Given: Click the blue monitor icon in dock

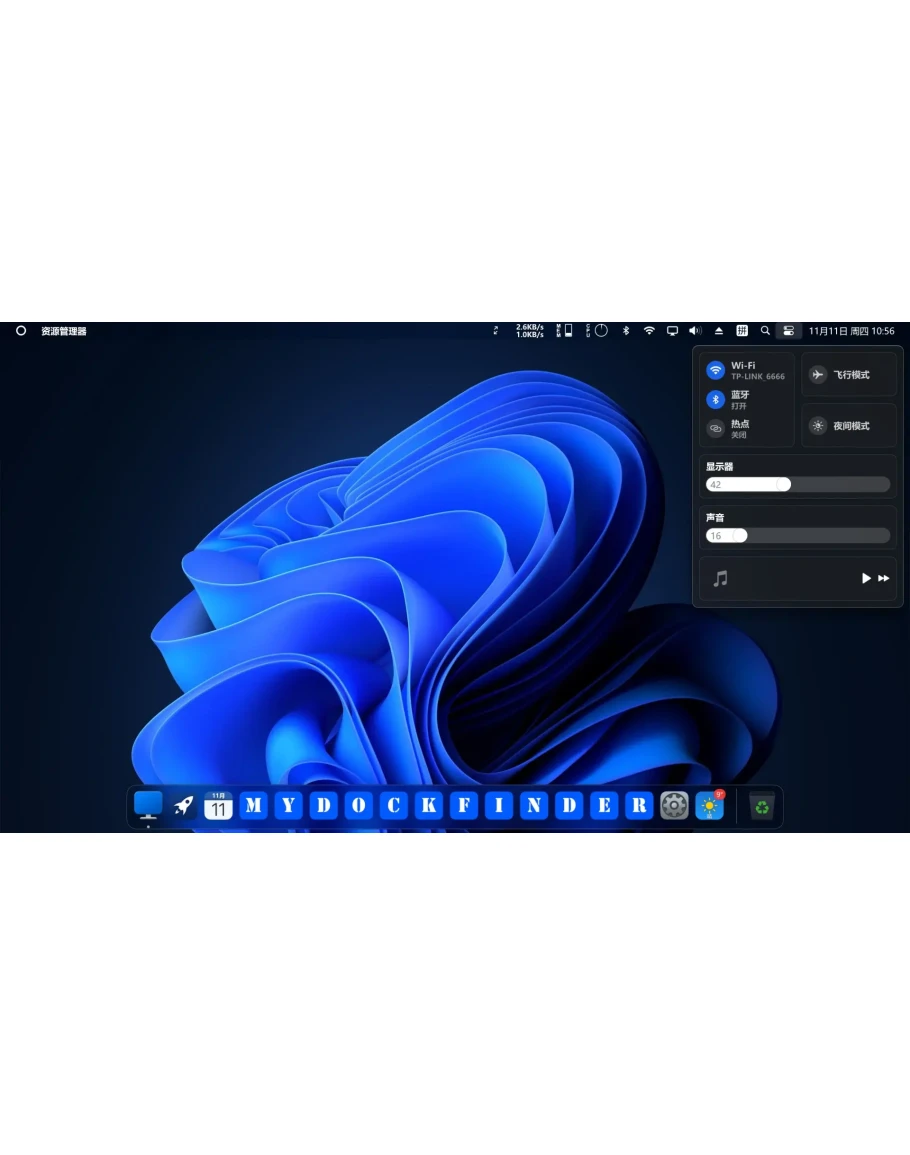Looking at the screenshot, I should (x=148, y=804).
